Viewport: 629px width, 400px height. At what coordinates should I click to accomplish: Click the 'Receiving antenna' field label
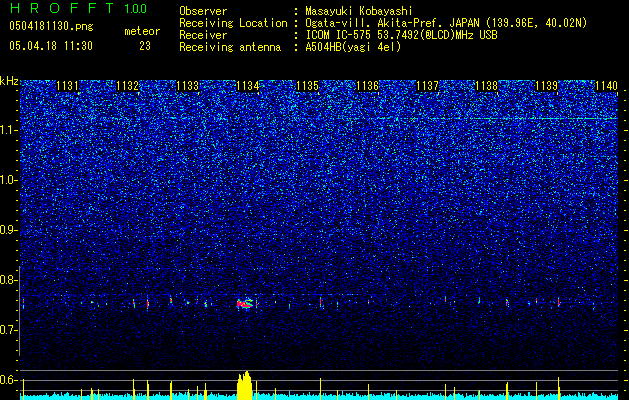coord(230,47)
